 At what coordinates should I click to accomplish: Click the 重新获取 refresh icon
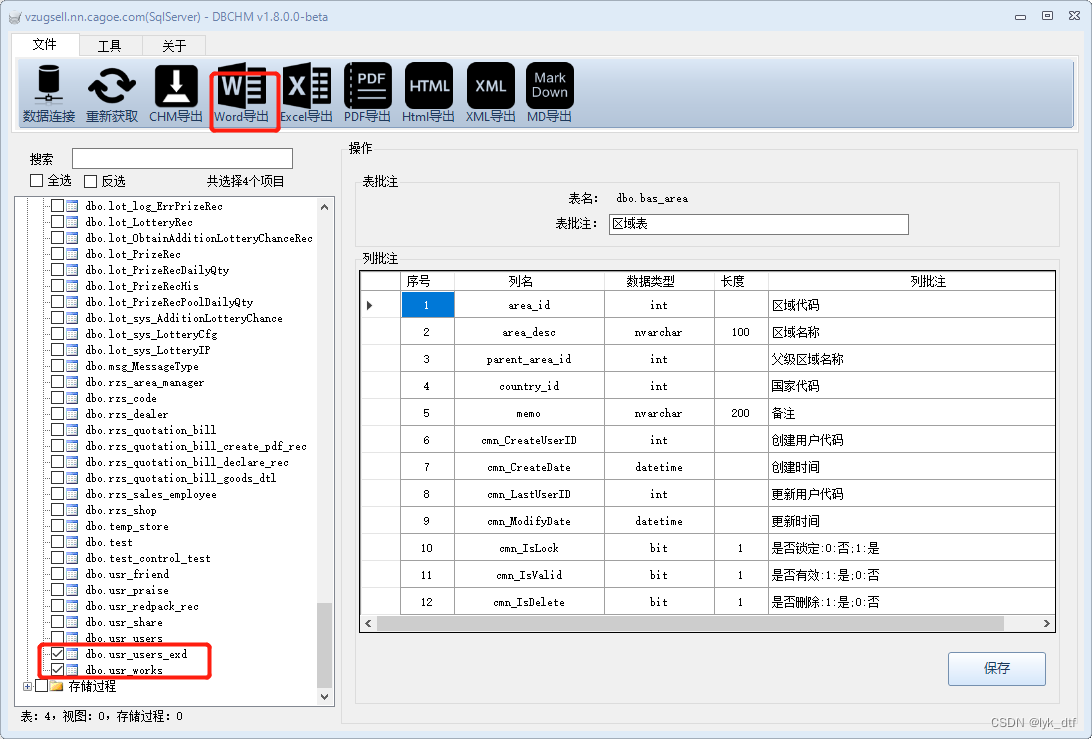[x=110, y=92]
